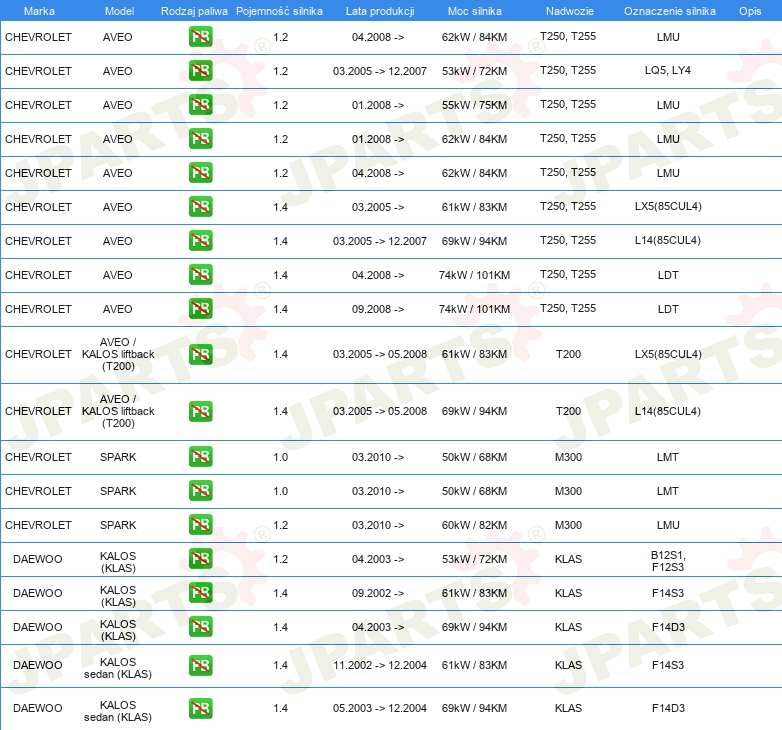Click 'KALOS sedan (KLAS)' in the 61kW / 83KM row

pyautogui.click(x=118, y=668)
